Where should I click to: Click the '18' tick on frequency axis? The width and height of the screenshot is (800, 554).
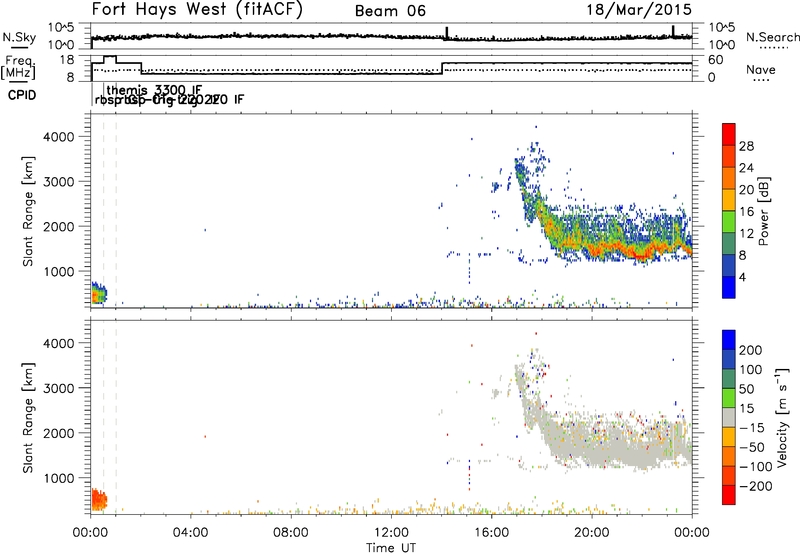[67, 60]
